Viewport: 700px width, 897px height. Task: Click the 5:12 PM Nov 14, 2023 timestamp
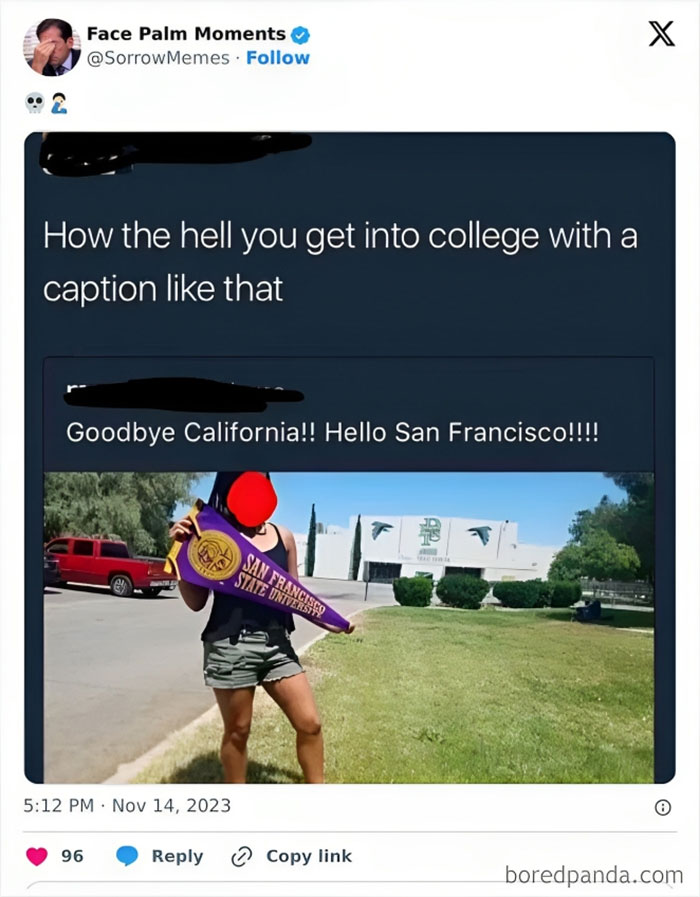coord(127,805)
